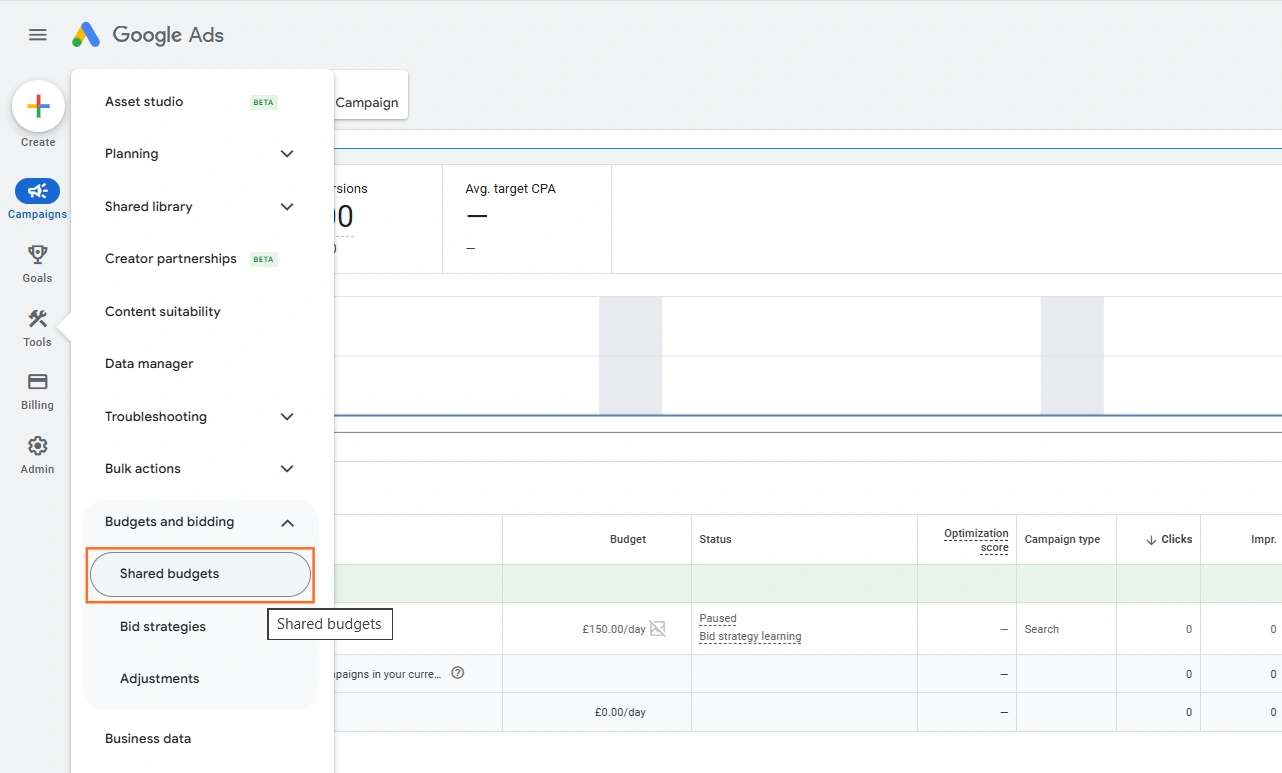1282x773 pixels.
Task: Open the Tools wrench section
Action: click(x=38, y=328)
